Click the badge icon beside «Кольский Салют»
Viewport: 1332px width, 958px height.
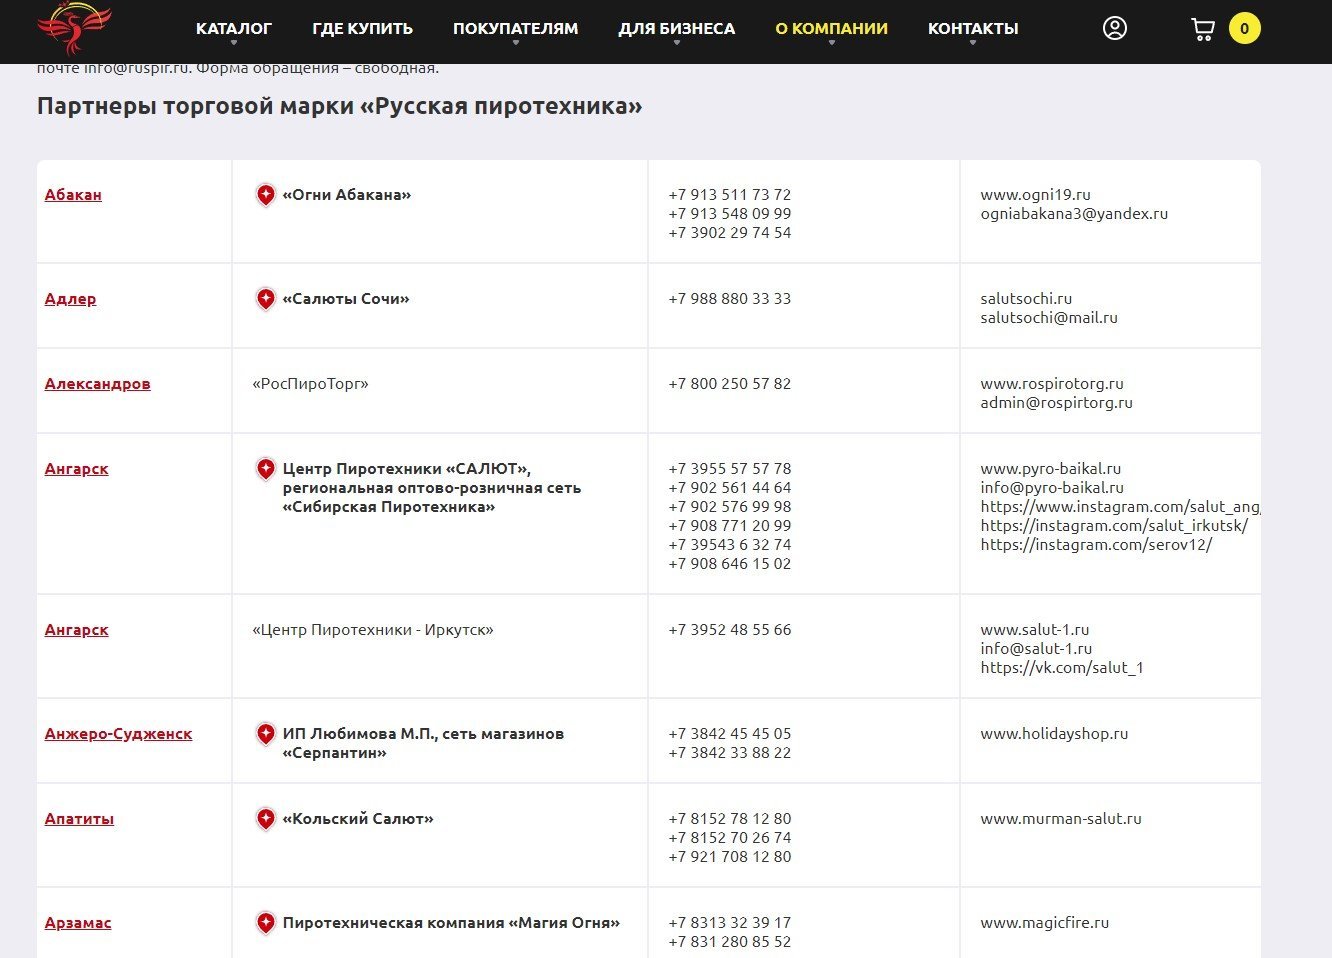pos(265,819)
